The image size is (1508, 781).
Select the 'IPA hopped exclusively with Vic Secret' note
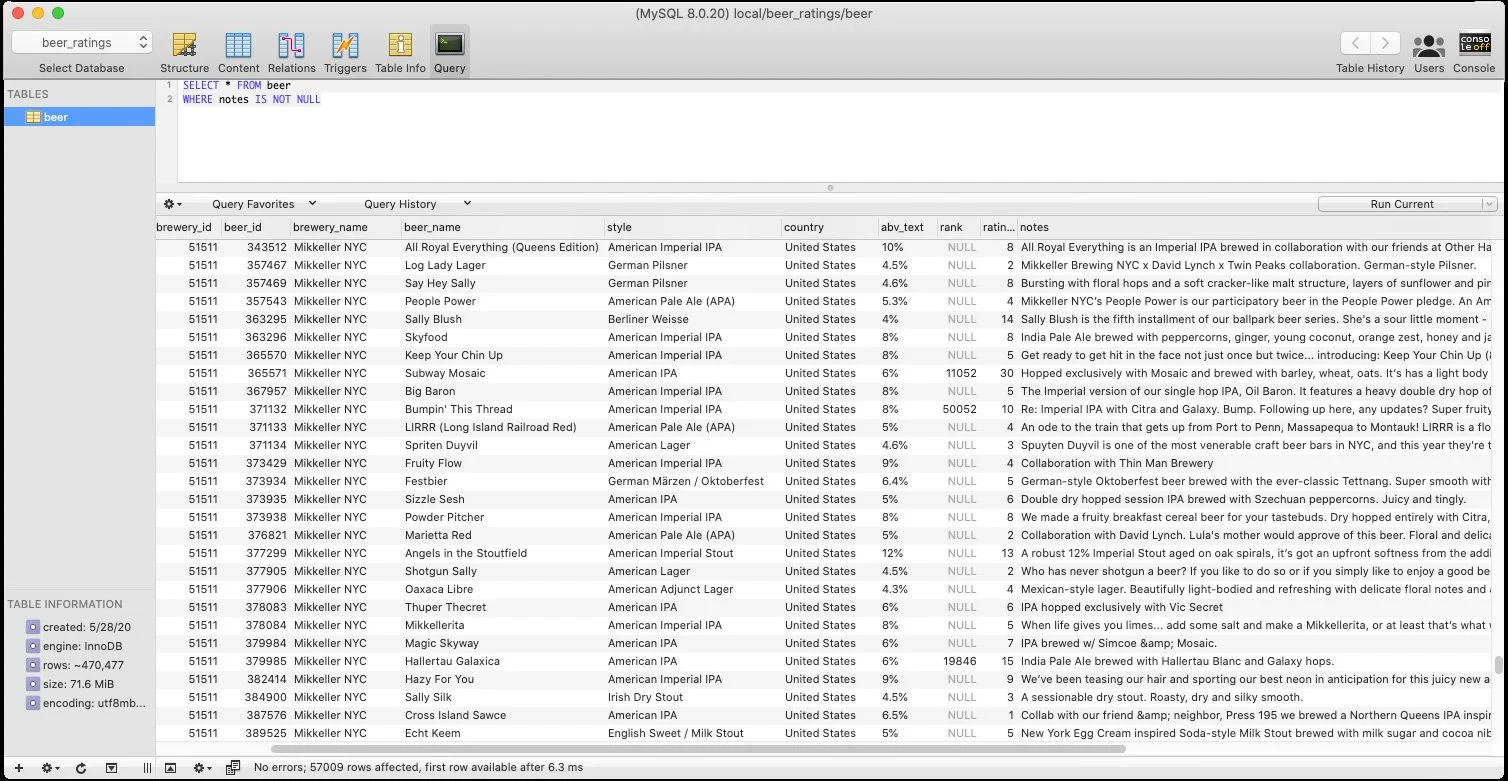click(1122, 607)
